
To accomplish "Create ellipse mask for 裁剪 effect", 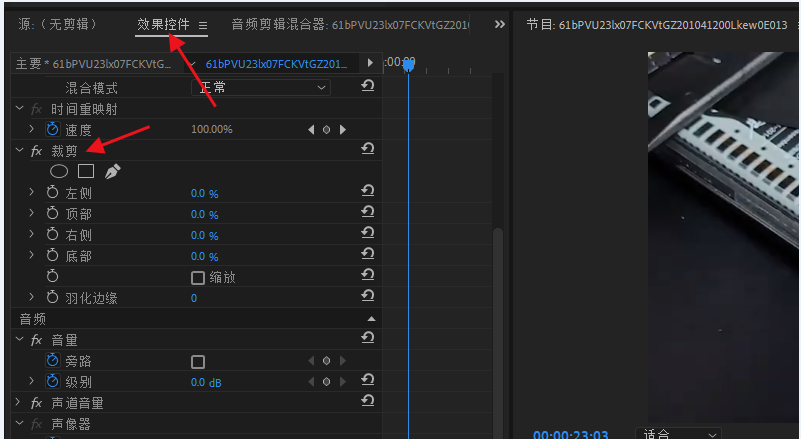I will point(59,172).
